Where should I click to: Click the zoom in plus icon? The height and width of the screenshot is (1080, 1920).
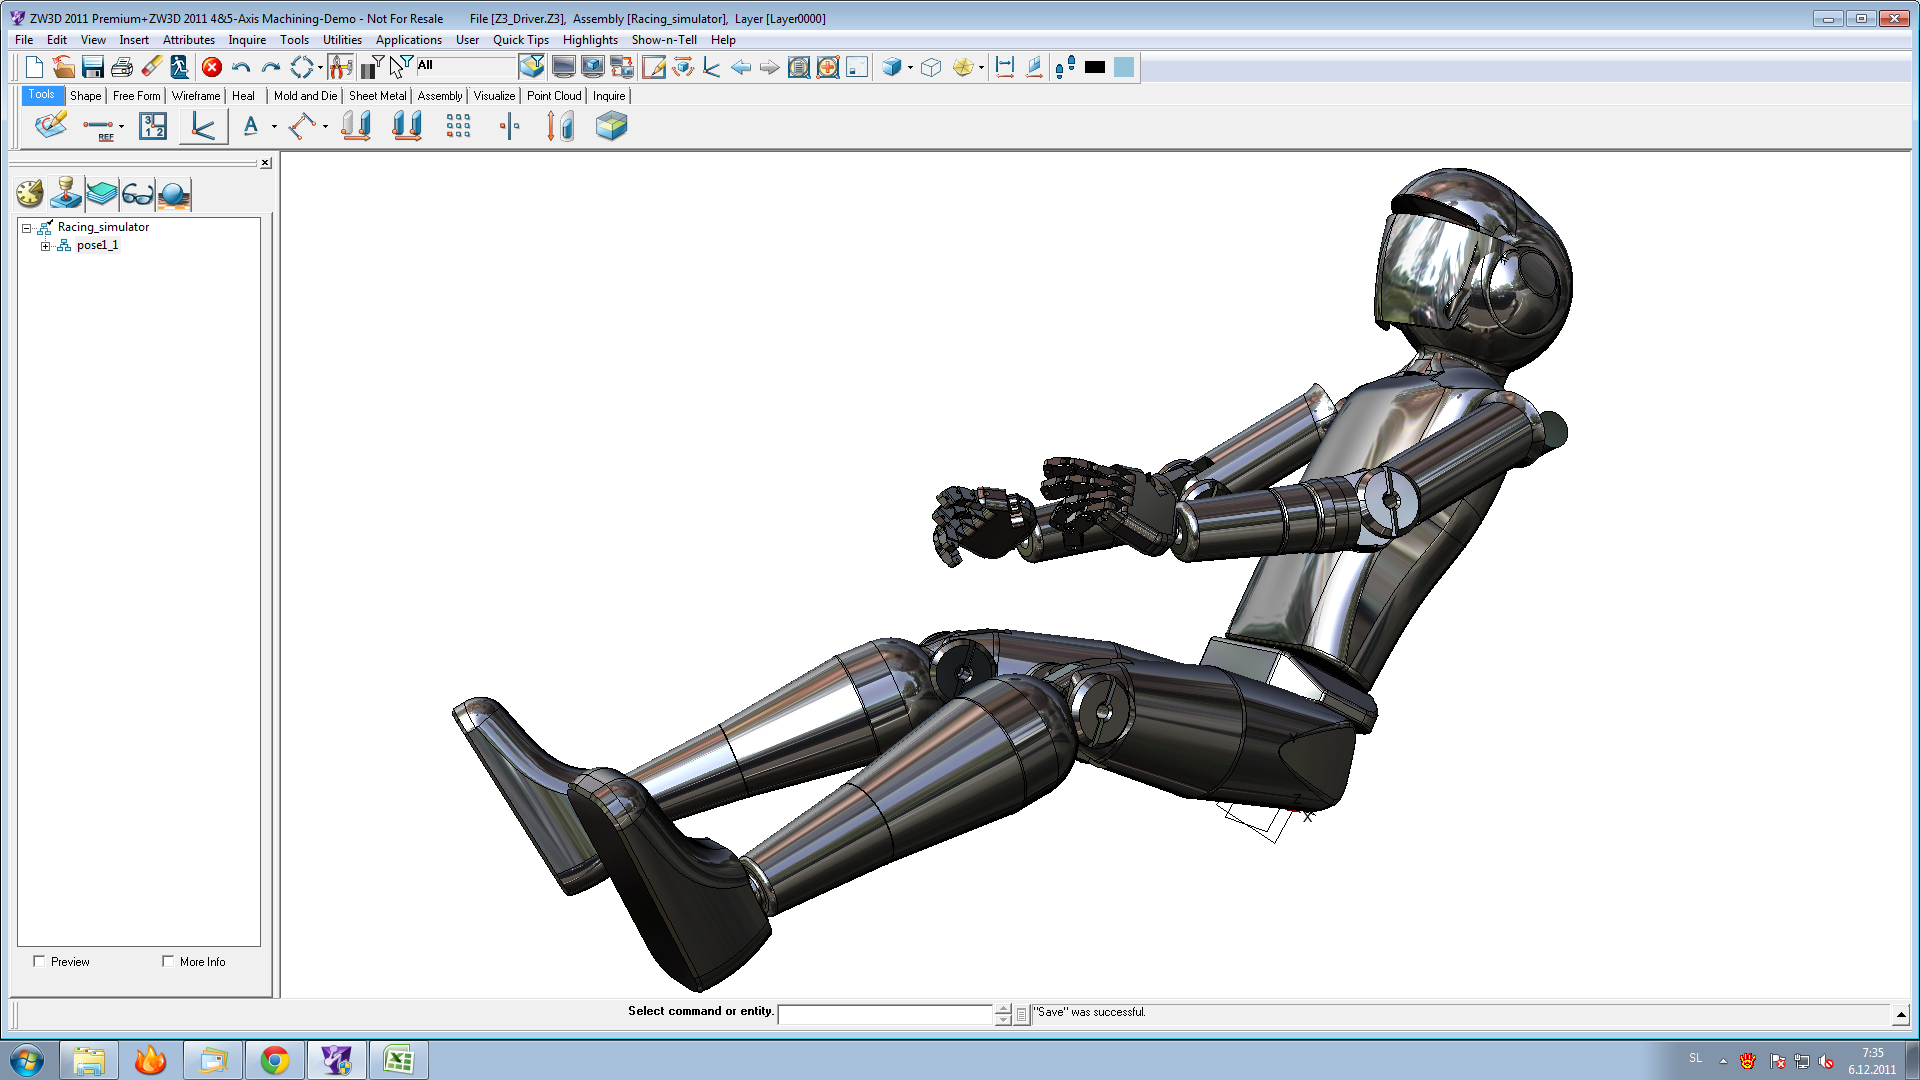tap(828, 67)
